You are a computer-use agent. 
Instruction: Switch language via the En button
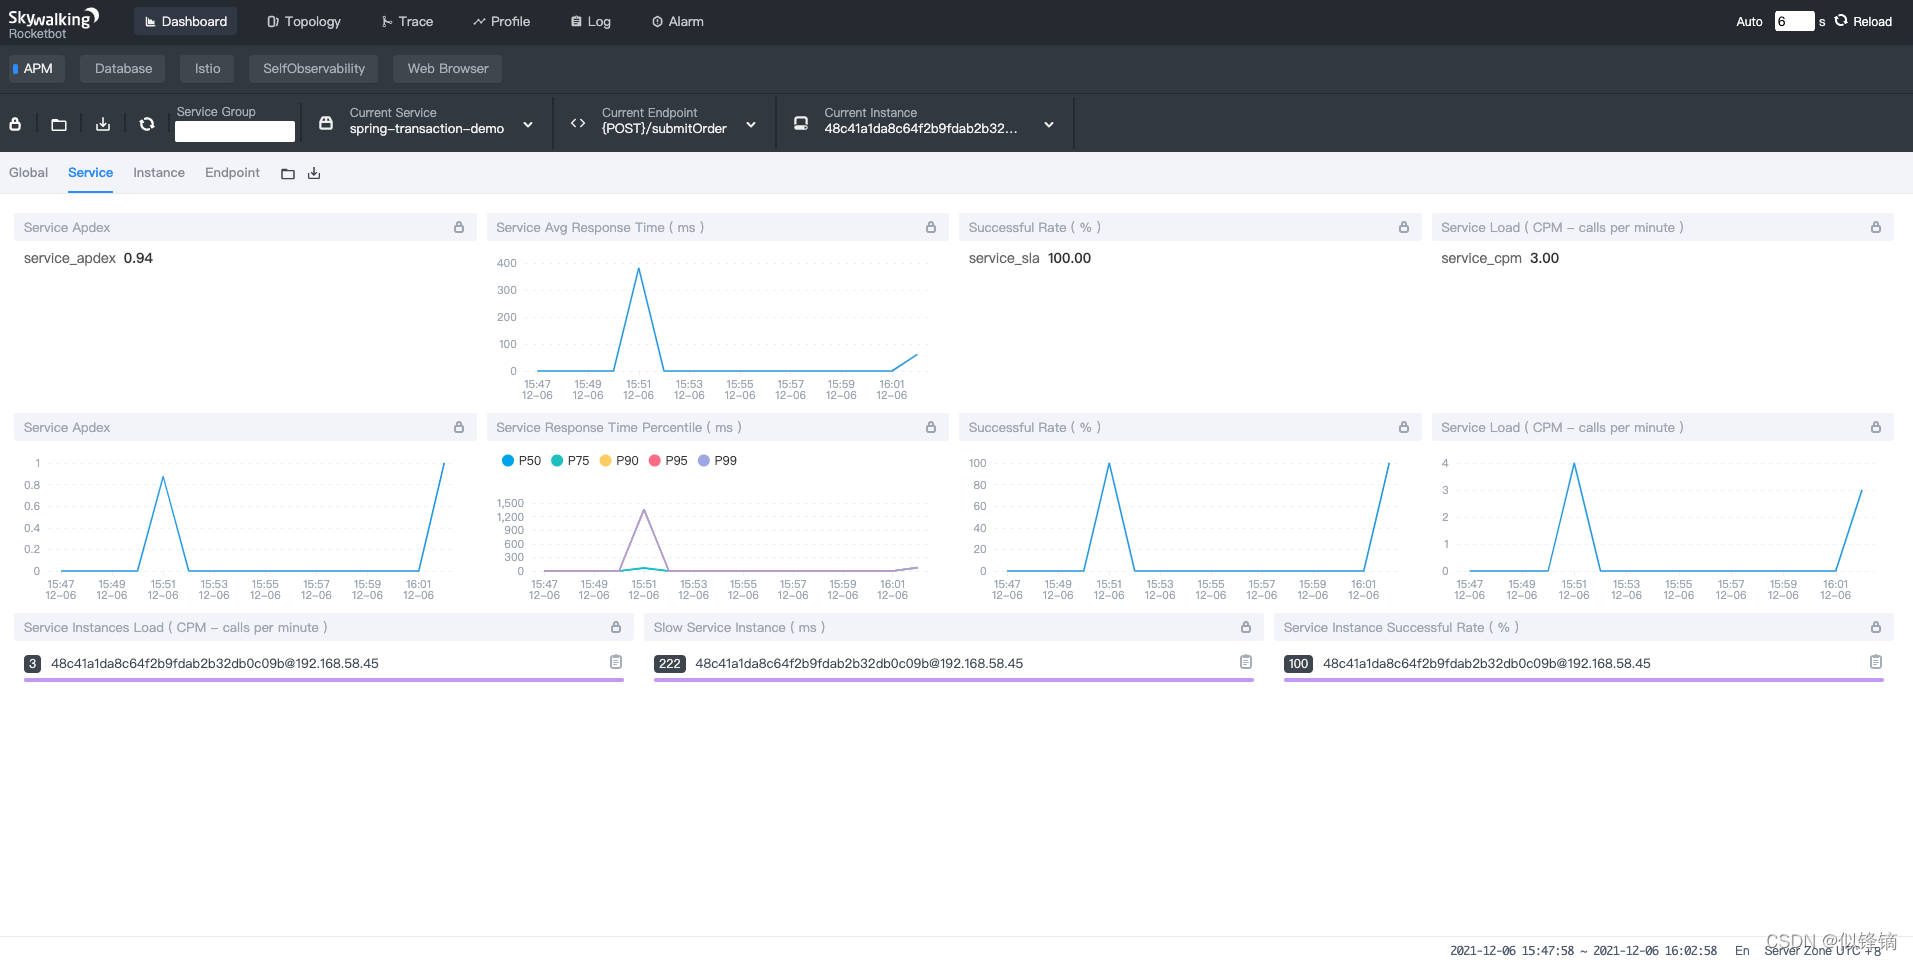(x=1742, y=950)
